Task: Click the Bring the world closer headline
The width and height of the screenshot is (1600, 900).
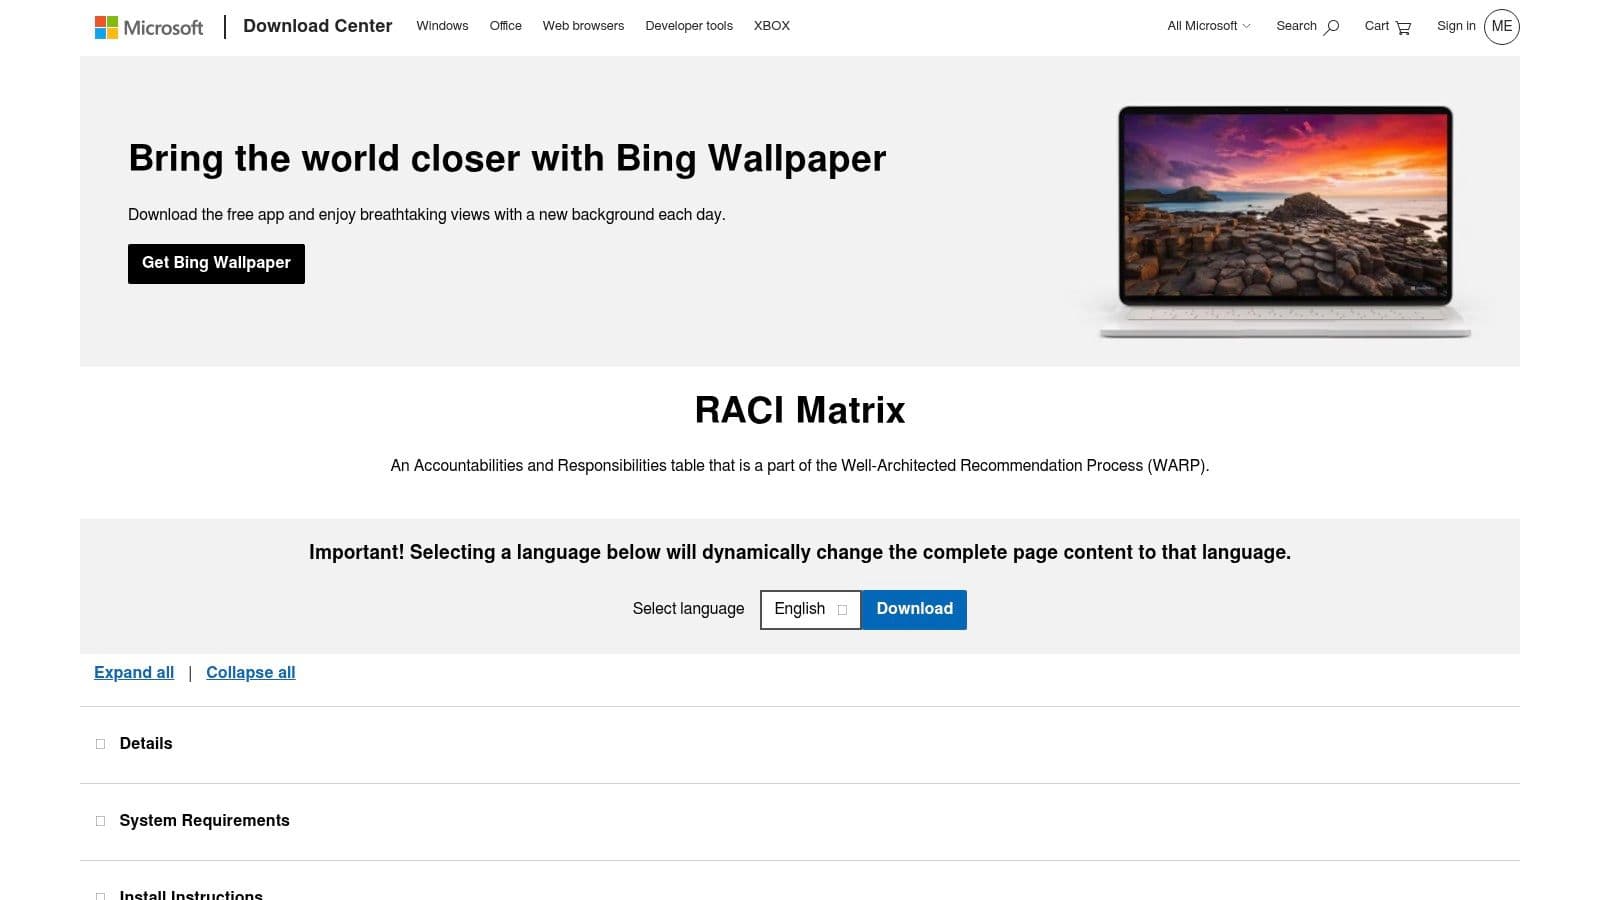Action: (x=507, y=159)
